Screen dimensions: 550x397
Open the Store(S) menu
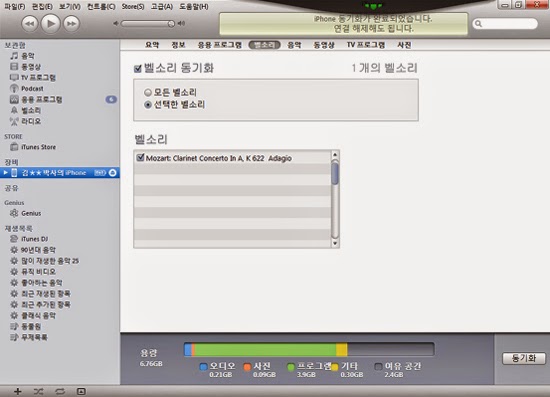133,7
